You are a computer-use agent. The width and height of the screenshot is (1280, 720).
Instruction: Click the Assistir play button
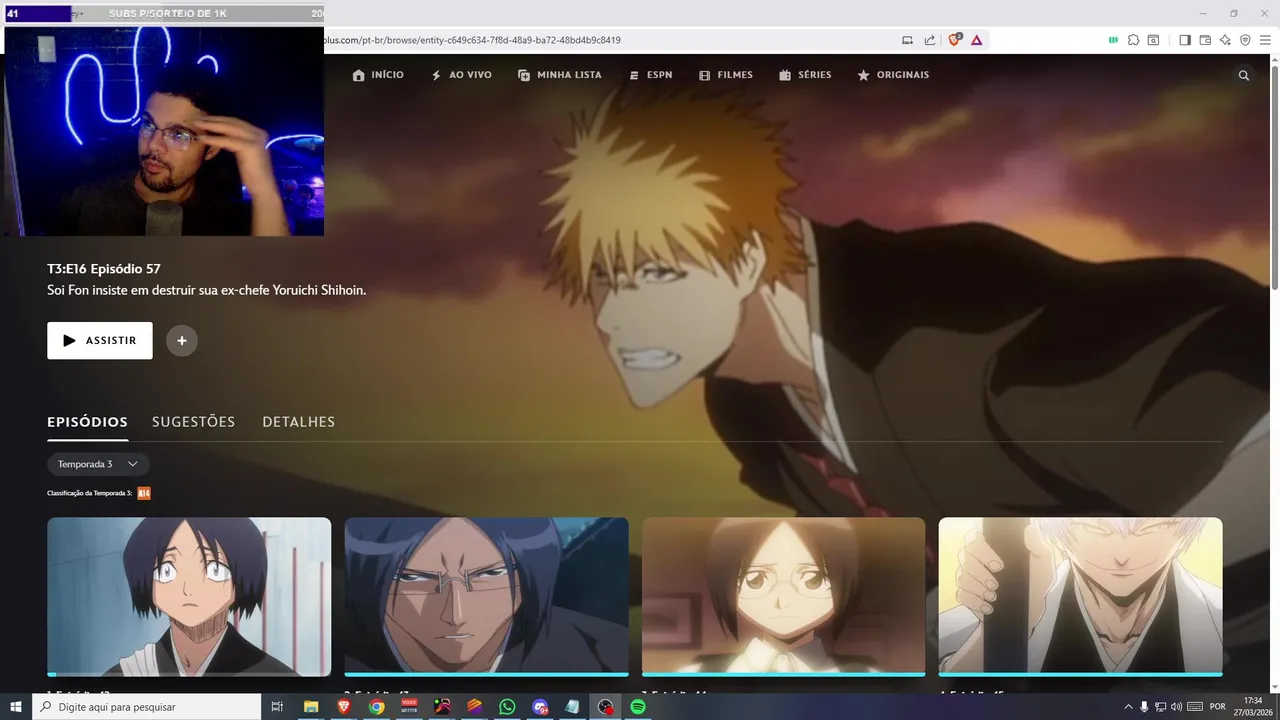click(x=100, y=340)
